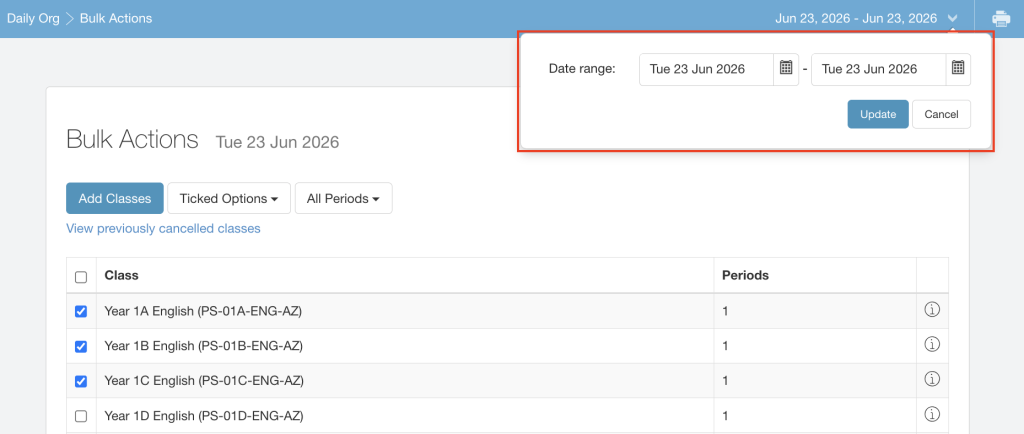Click Bulk Actions breadcrumb

click(116, 18)
